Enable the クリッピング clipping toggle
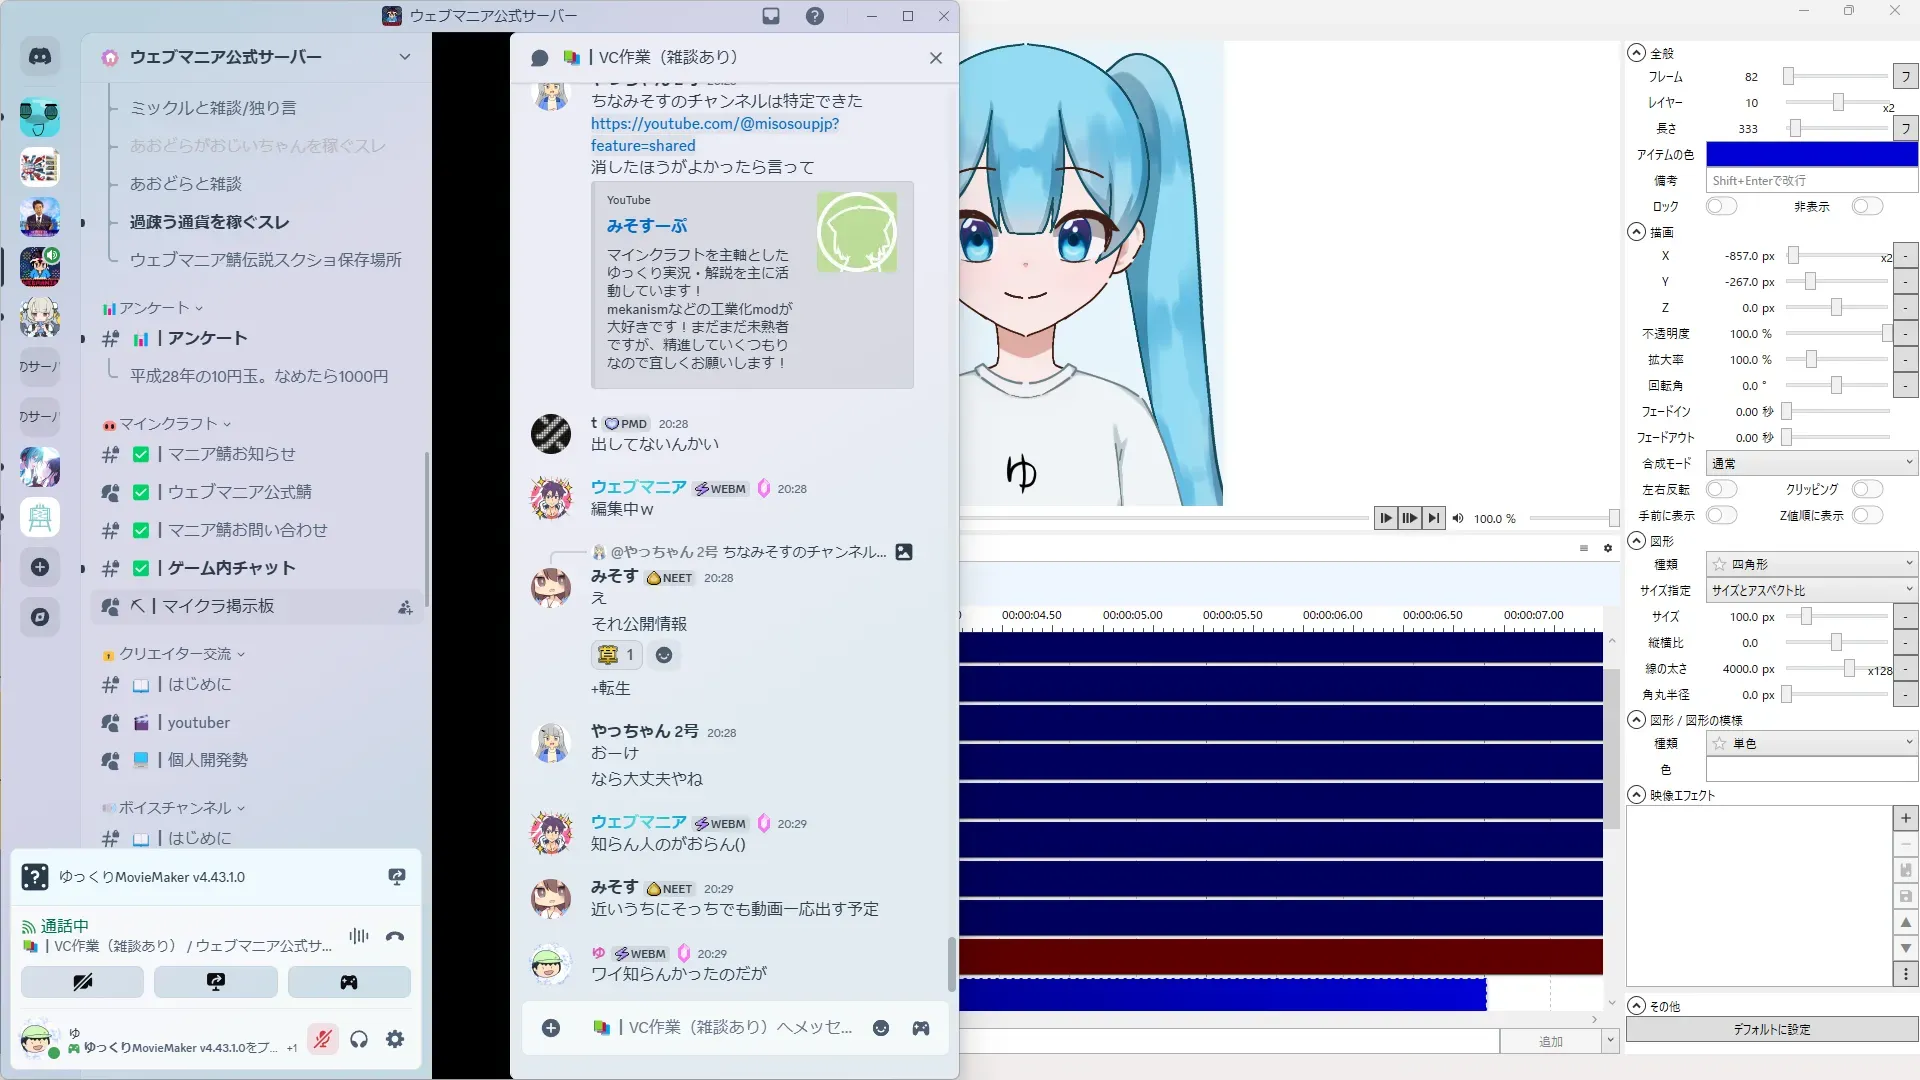The height and width of the screenshot is (1080, 1920). point(1866,489)
